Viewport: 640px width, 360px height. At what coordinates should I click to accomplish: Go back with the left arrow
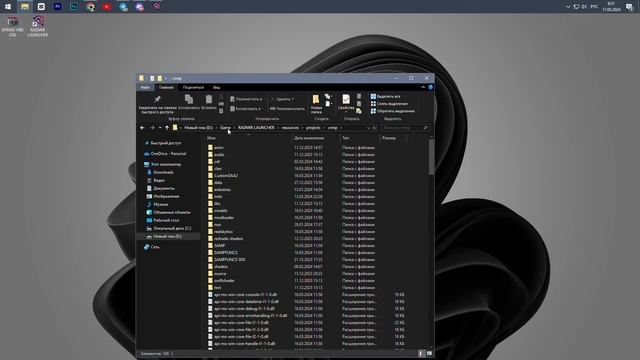click(x=142, y=128)
